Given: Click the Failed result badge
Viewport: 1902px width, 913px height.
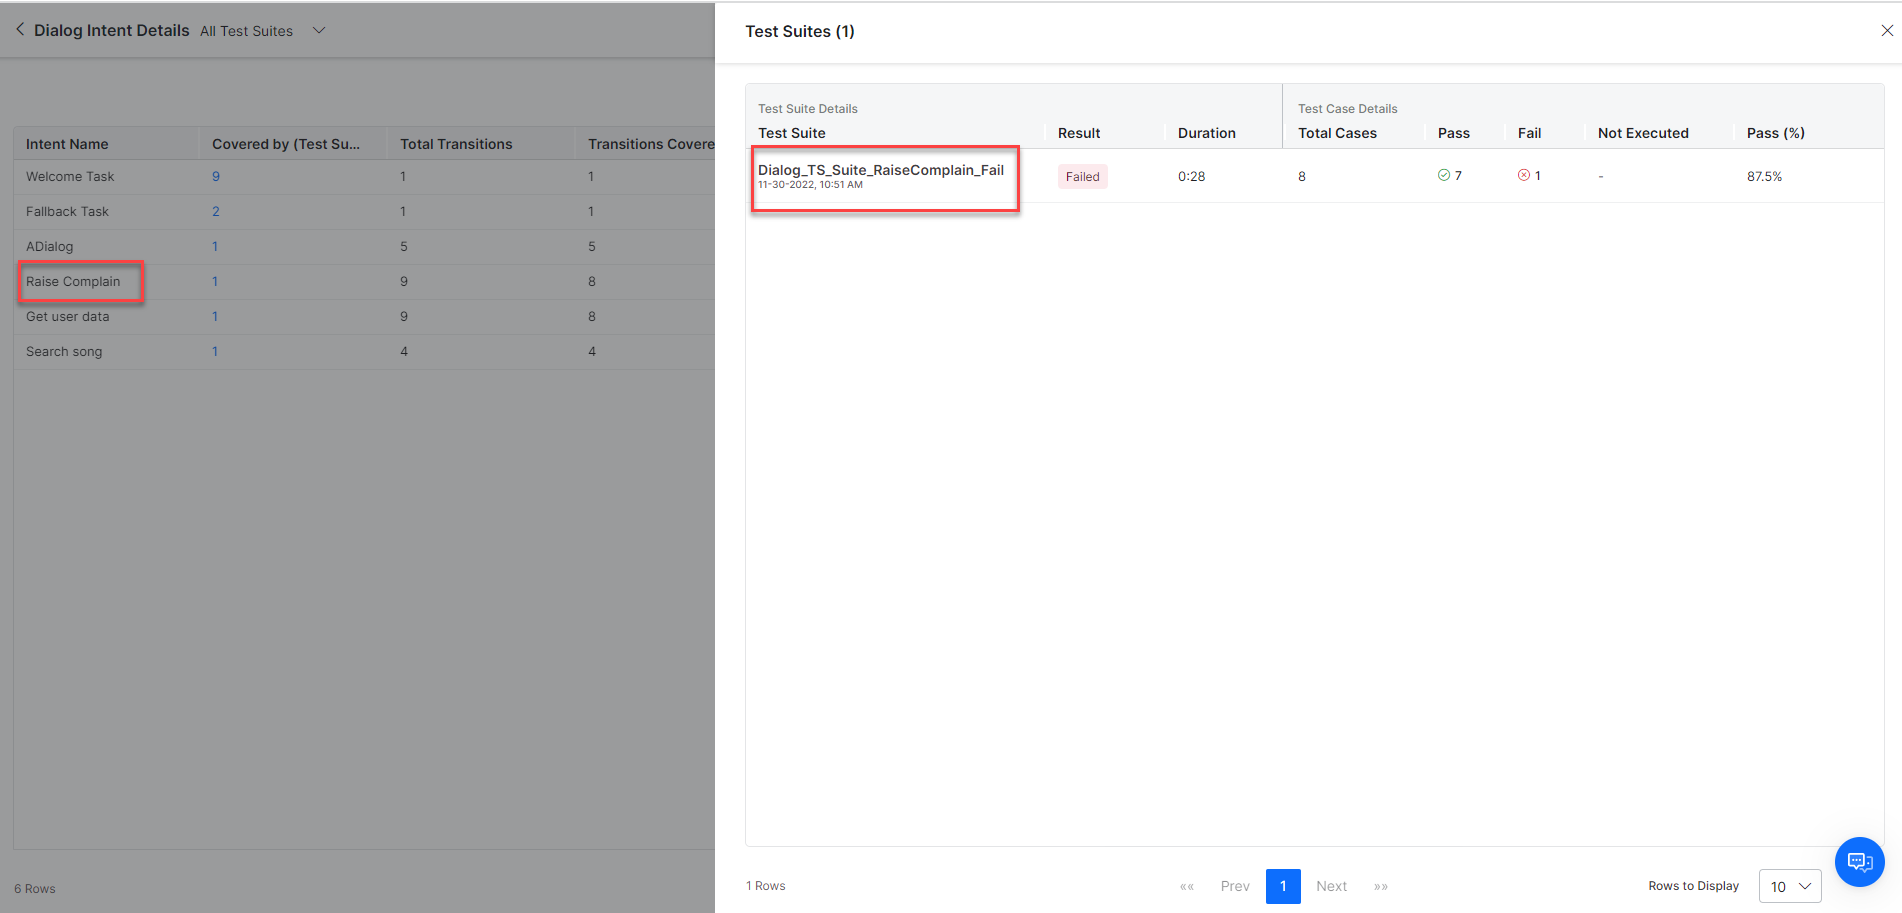Looking at the screenshot, I should tap(1082, 177).
